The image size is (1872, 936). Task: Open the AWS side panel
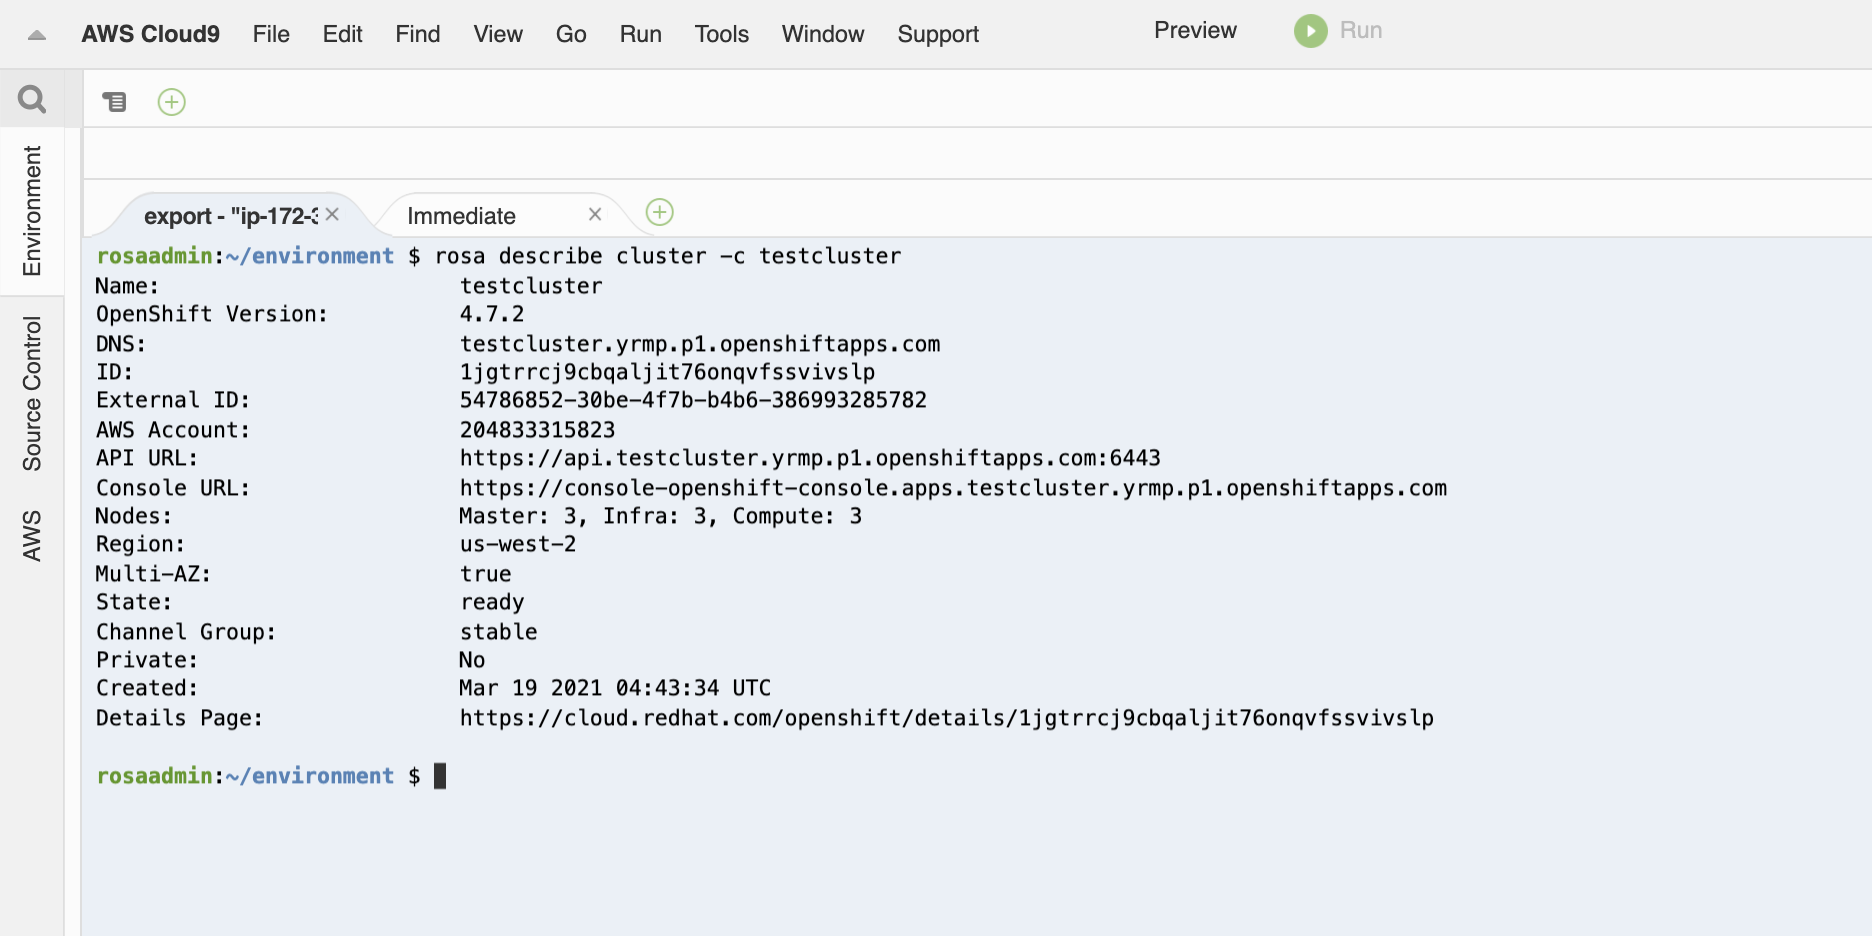click(32, 536)
